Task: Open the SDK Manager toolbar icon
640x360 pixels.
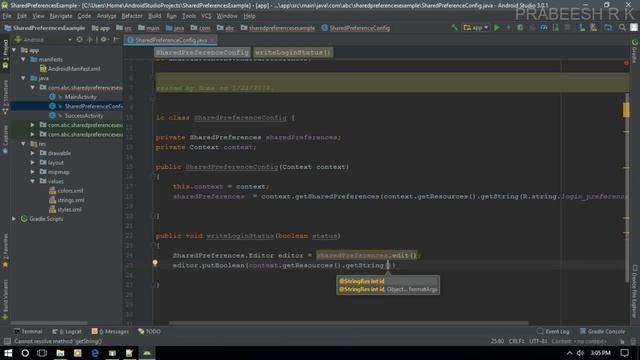Action: point(593,28)
